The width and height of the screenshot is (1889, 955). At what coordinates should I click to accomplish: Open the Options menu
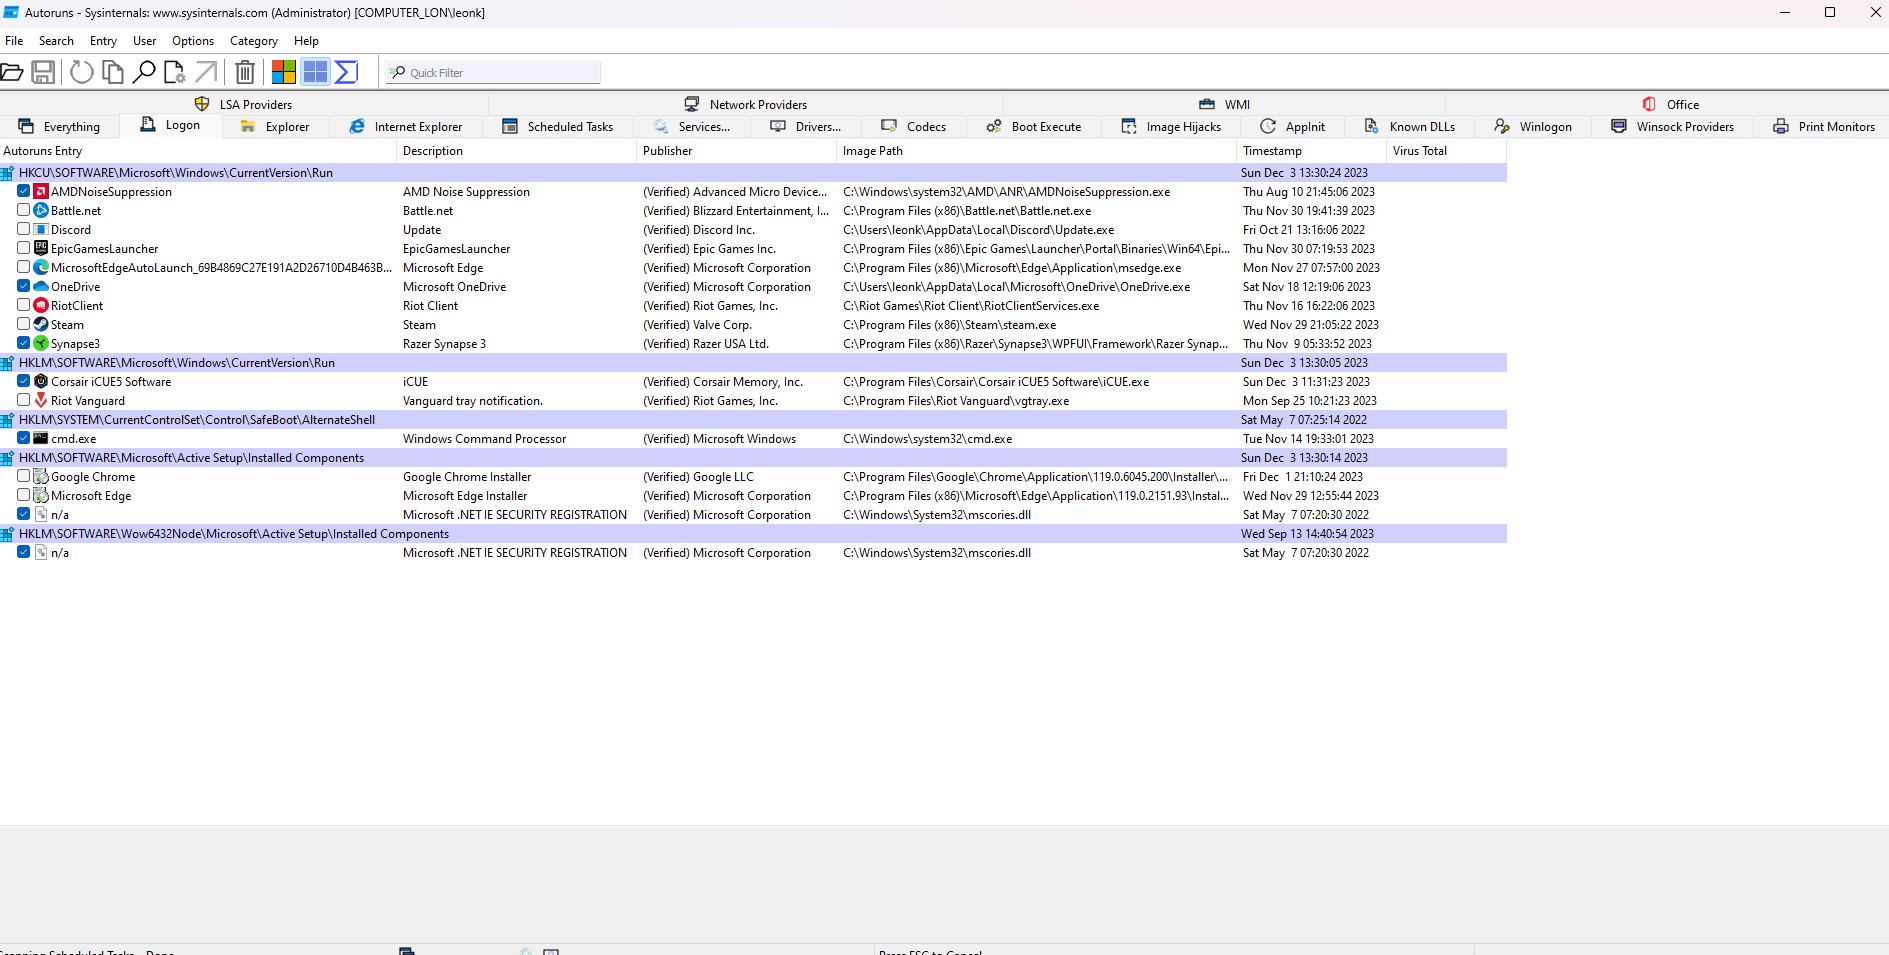[193, 41]
